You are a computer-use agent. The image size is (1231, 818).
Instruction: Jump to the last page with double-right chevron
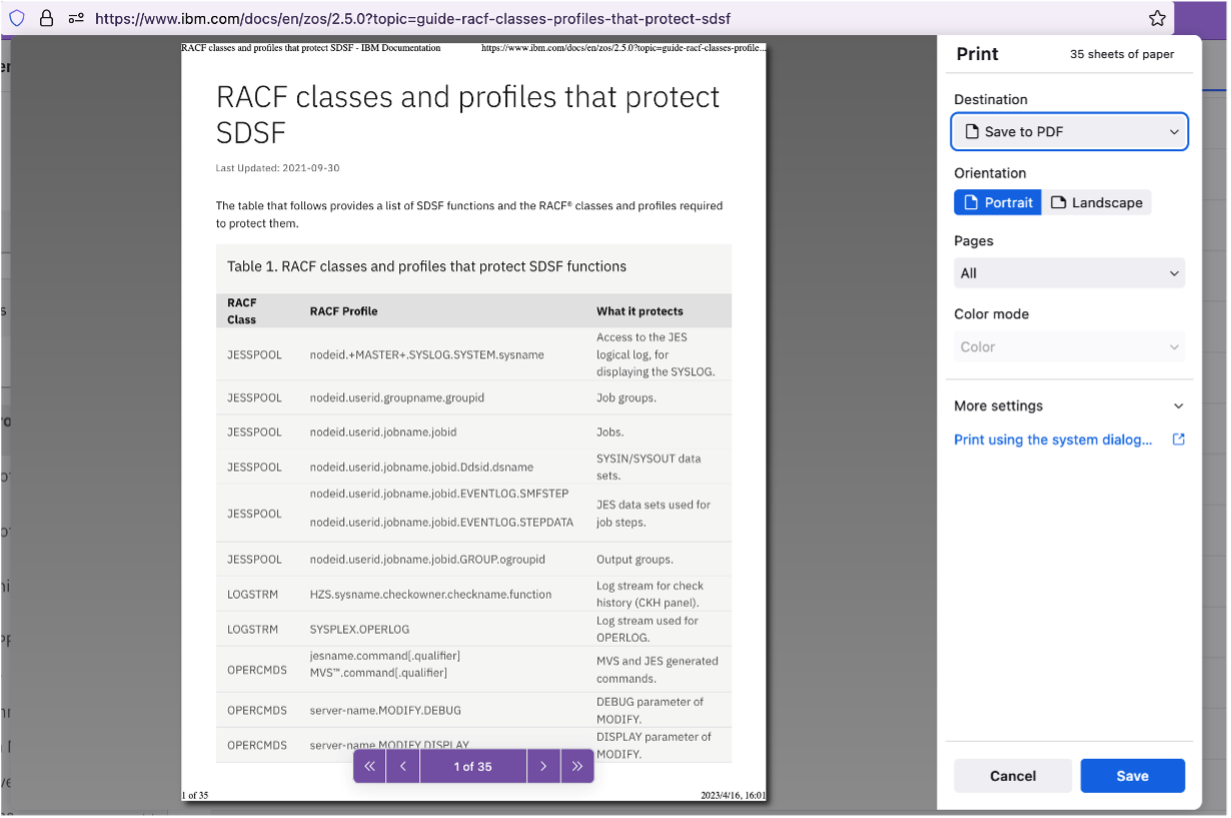pos(577,765)
